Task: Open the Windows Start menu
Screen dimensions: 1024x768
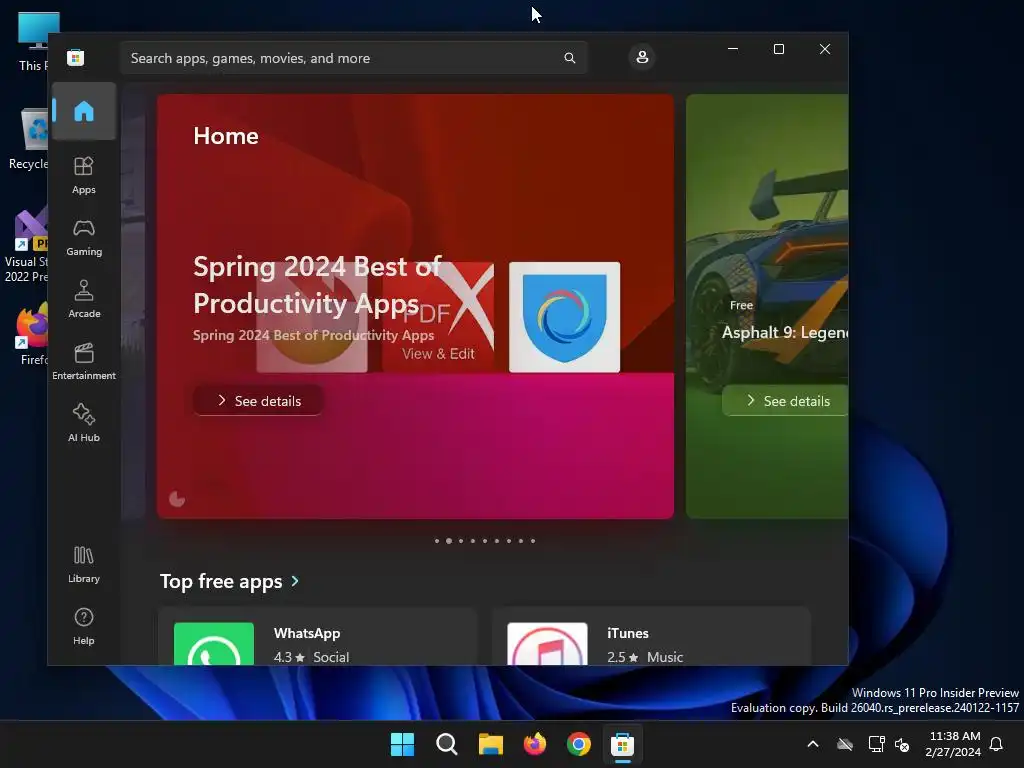Action: pos(402,744)
